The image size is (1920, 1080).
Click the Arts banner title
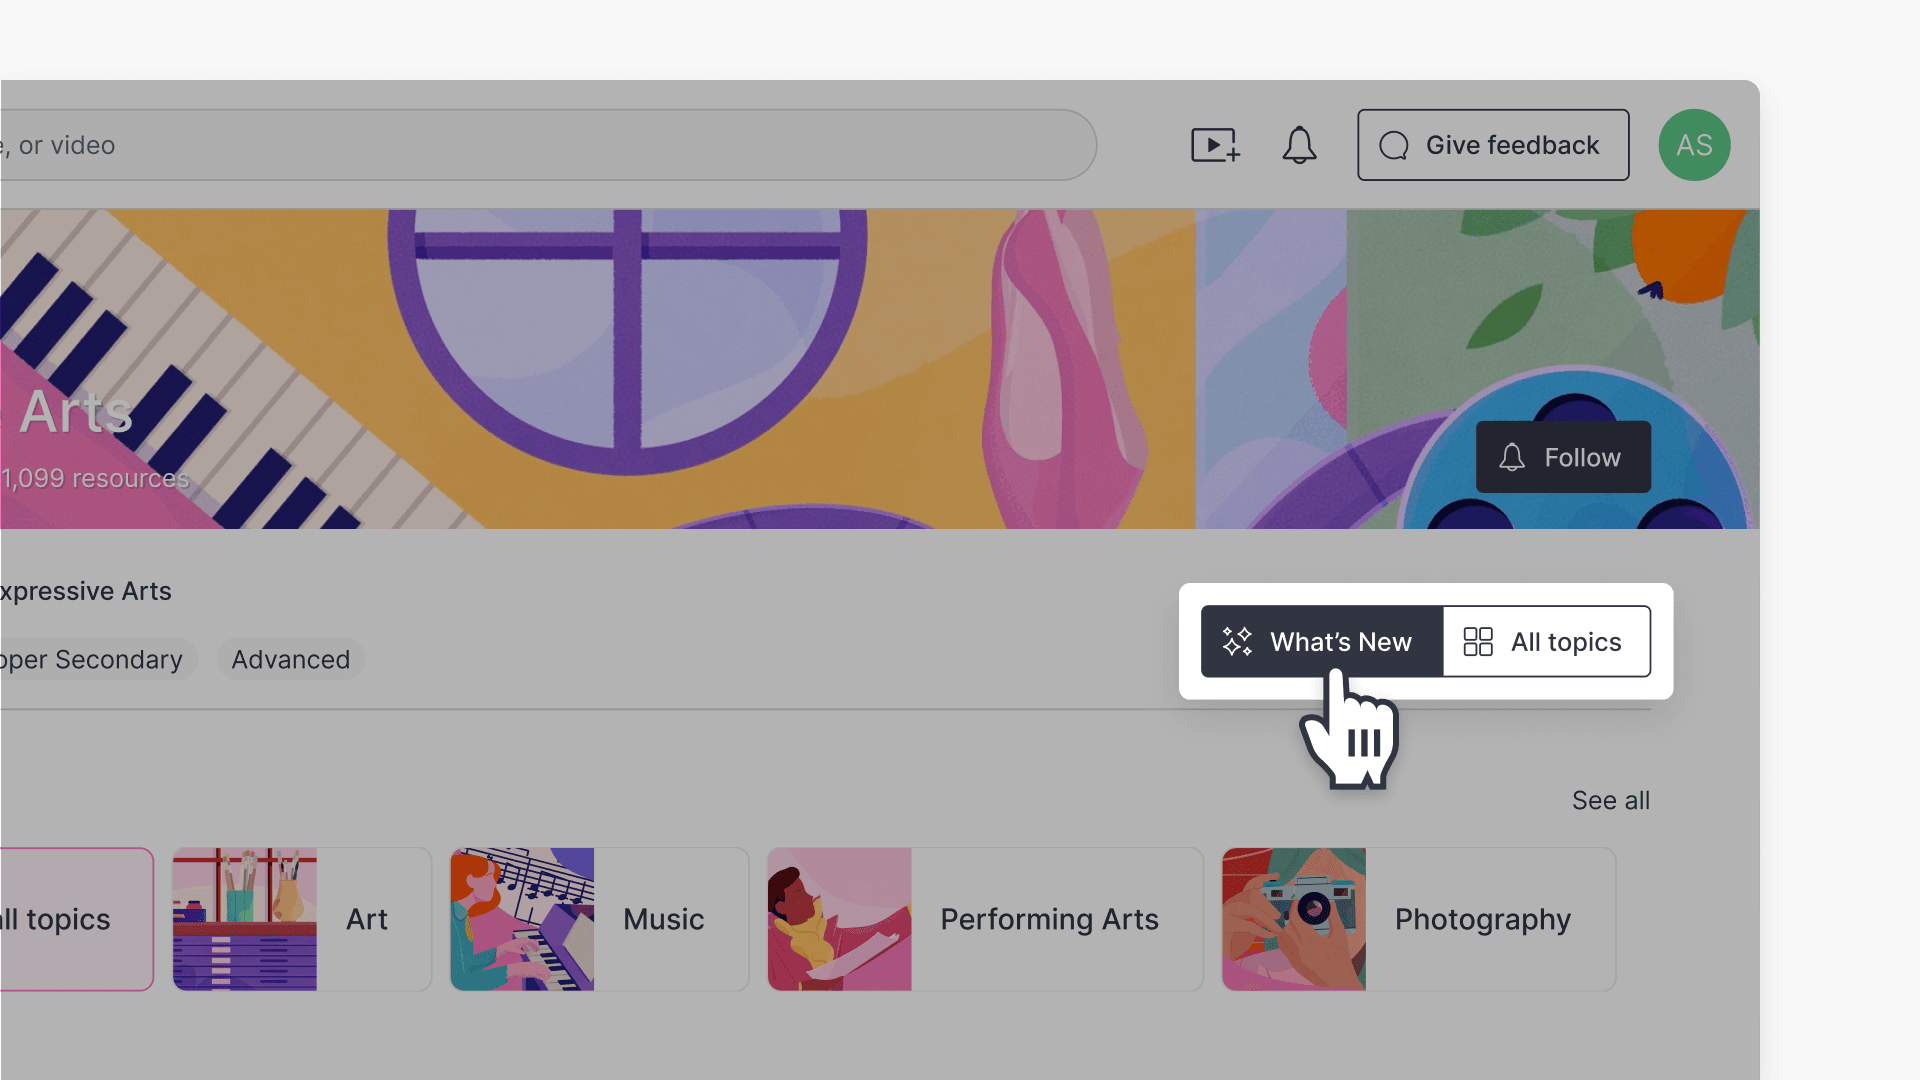[76, 411]
